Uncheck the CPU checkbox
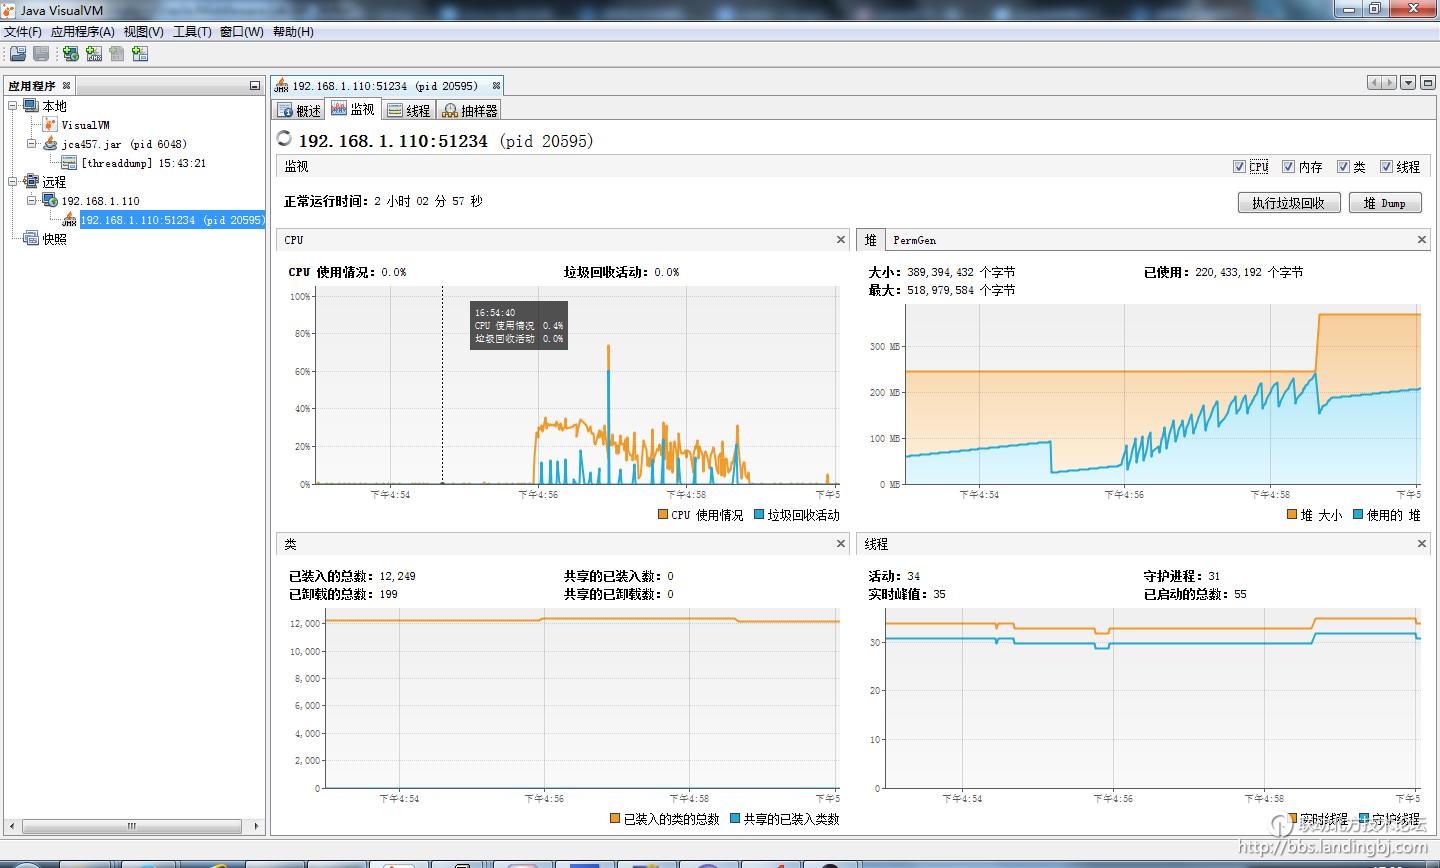 tap(1240, 167)
